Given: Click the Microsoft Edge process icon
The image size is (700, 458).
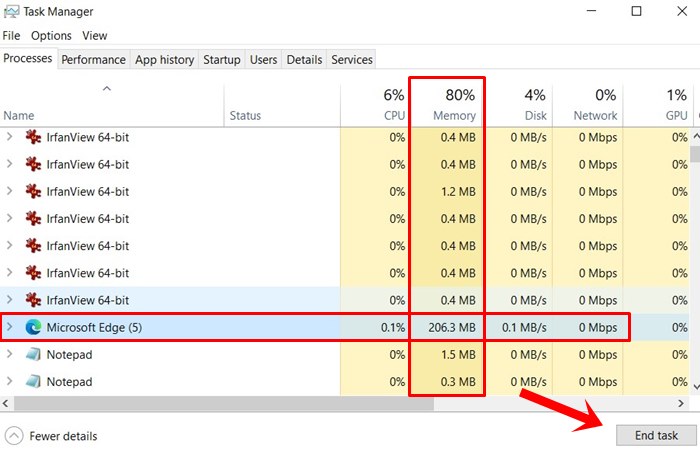Looking at the screenshot, I should pyautogui.click(x=33, y=327).
